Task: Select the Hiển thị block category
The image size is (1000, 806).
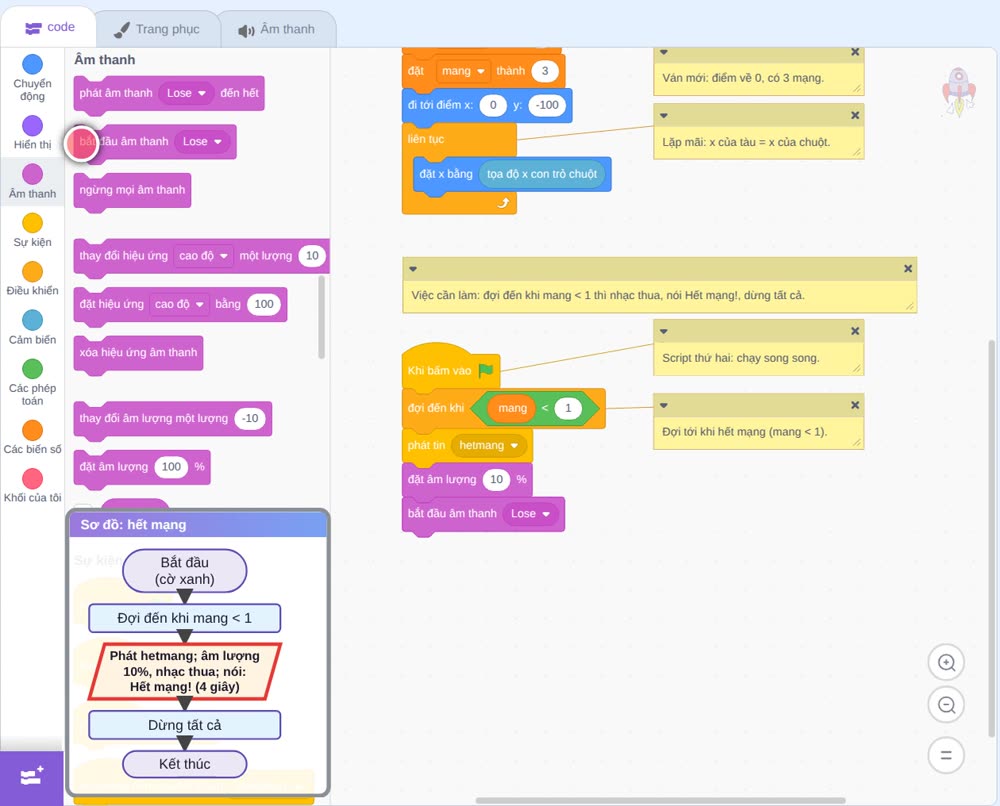Action: [x=32, y=133]
